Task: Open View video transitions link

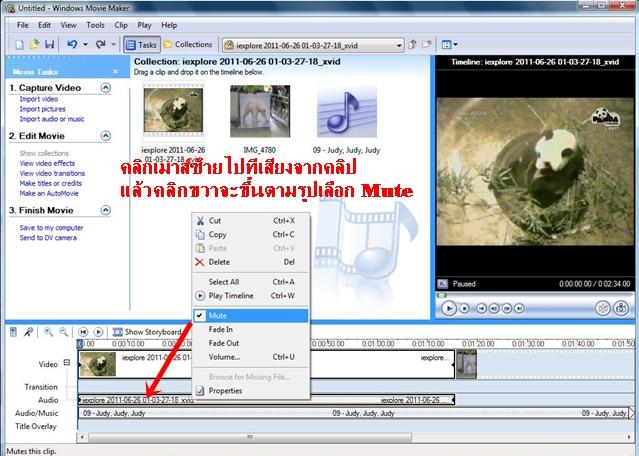Action: point(52,173)
